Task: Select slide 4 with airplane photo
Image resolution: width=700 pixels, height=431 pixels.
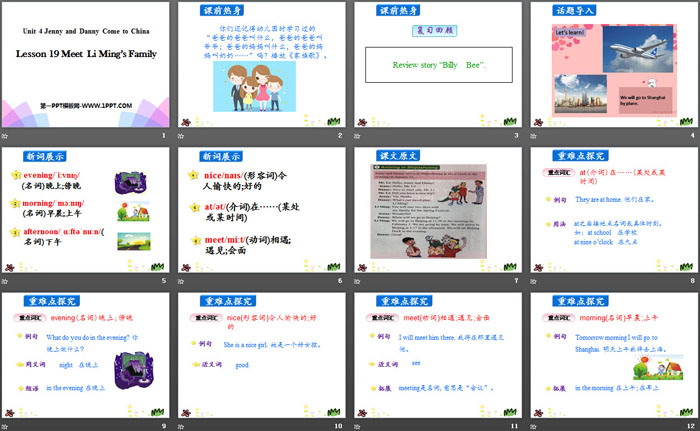Action: pos(614,64)
